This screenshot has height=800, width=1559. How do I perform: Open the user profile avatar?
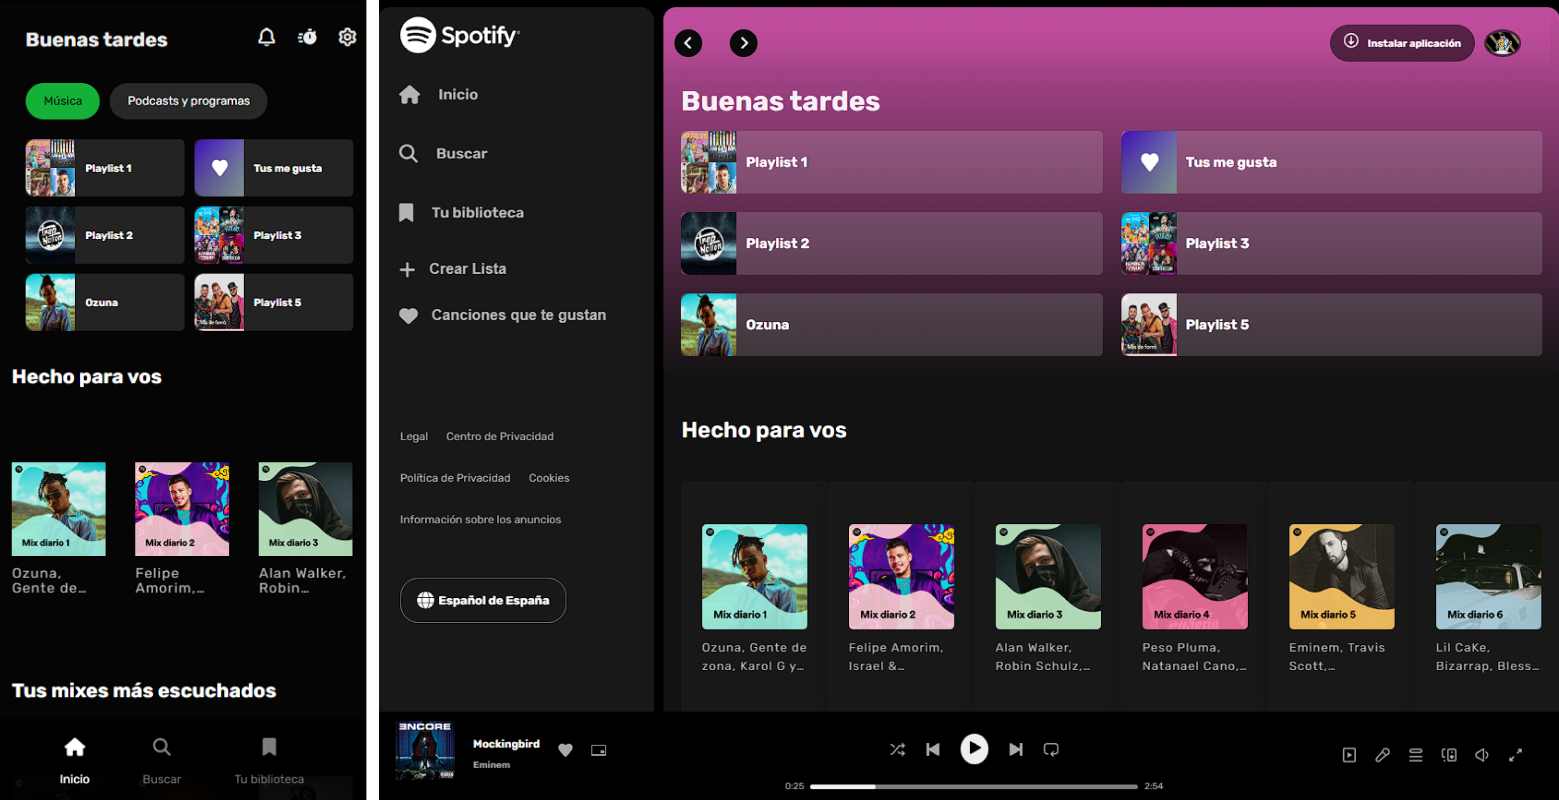1502,43
